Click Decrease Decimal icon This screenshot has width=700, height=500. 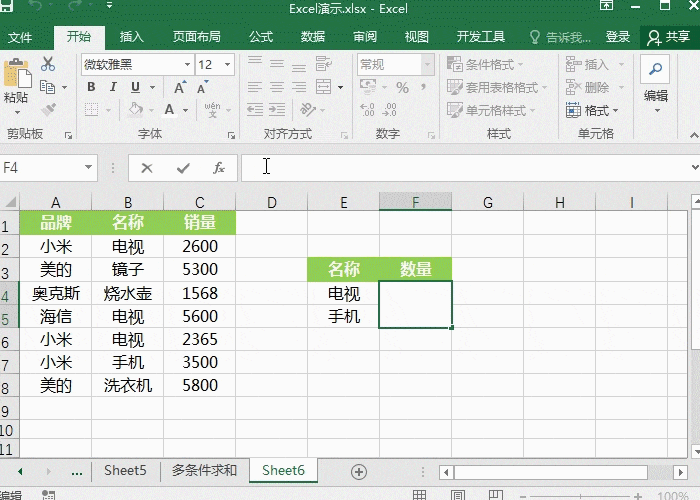(389, 110)
